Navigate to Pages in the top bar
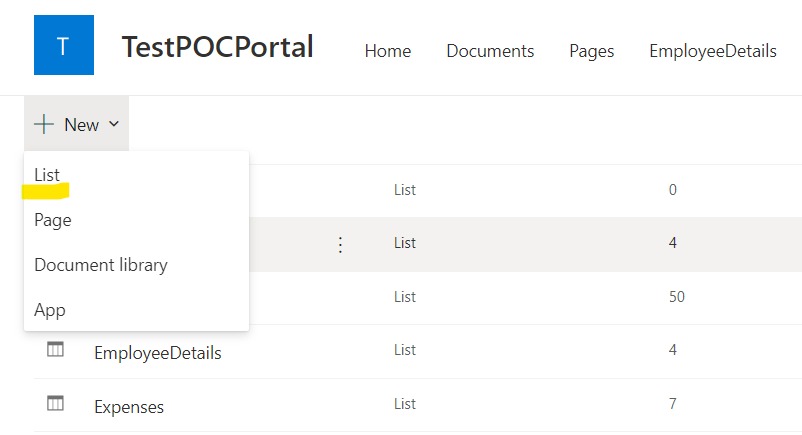Viewport: 802px width, 435px height. pos(592,51)
